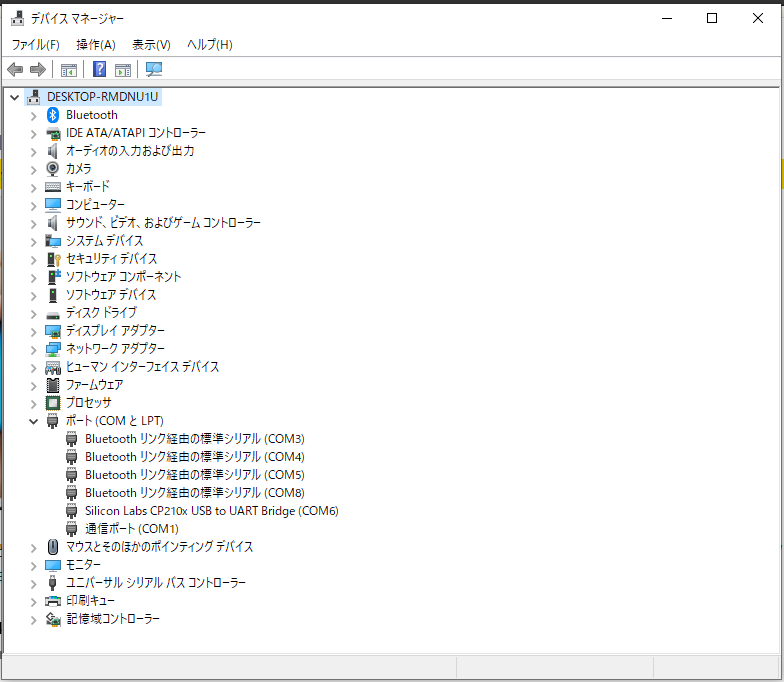The height and width of the screenshot is (682, 784).
Task: Open the ヘルプ(H) menu
Action: (x=210, y=45)
